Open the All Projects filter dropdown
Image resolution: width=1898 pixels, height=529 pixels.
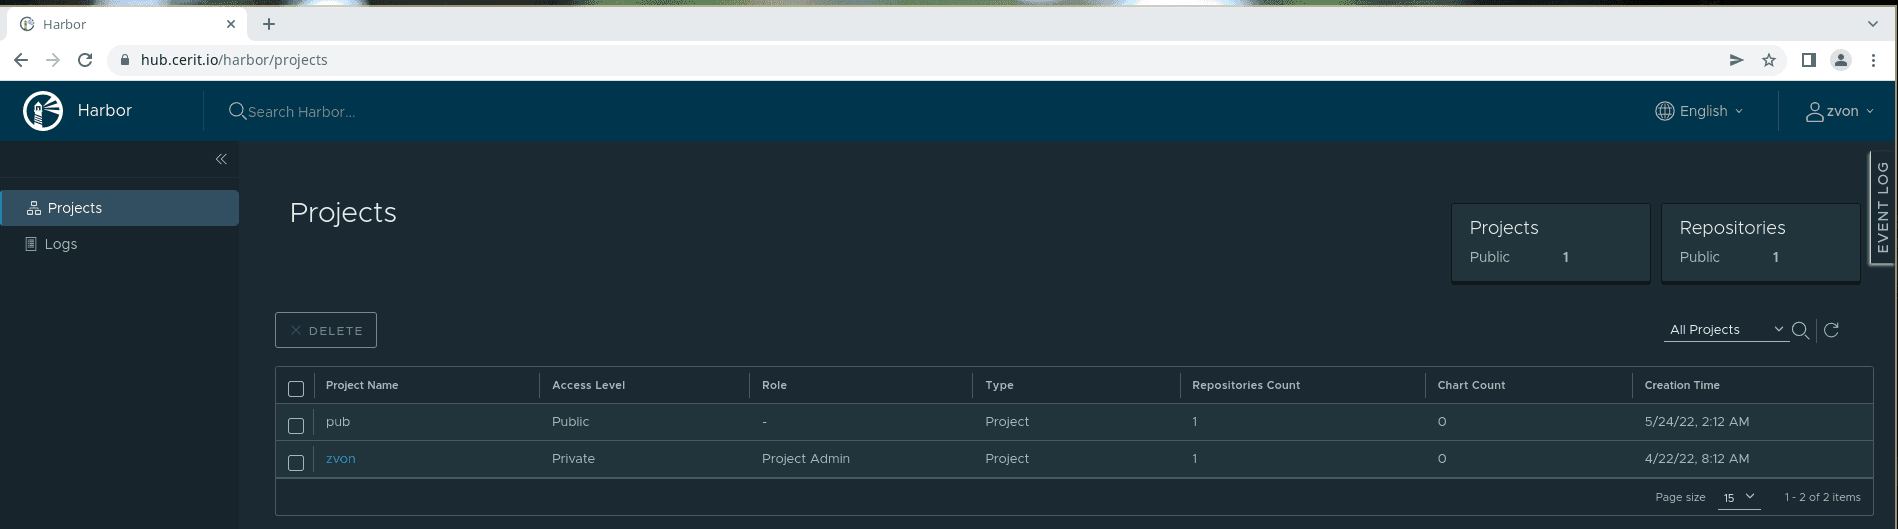point(1725,330)
